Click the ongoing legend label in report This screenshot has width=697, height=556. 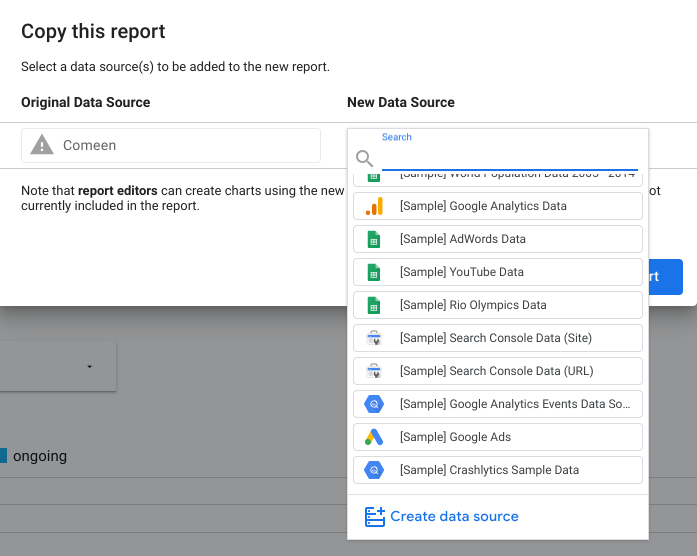[x=40, y=456]
